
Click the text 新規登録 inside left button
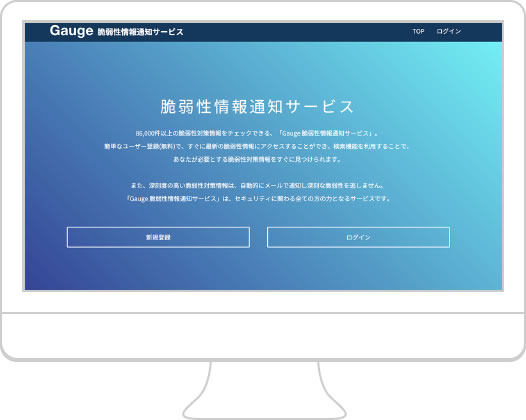158,238
